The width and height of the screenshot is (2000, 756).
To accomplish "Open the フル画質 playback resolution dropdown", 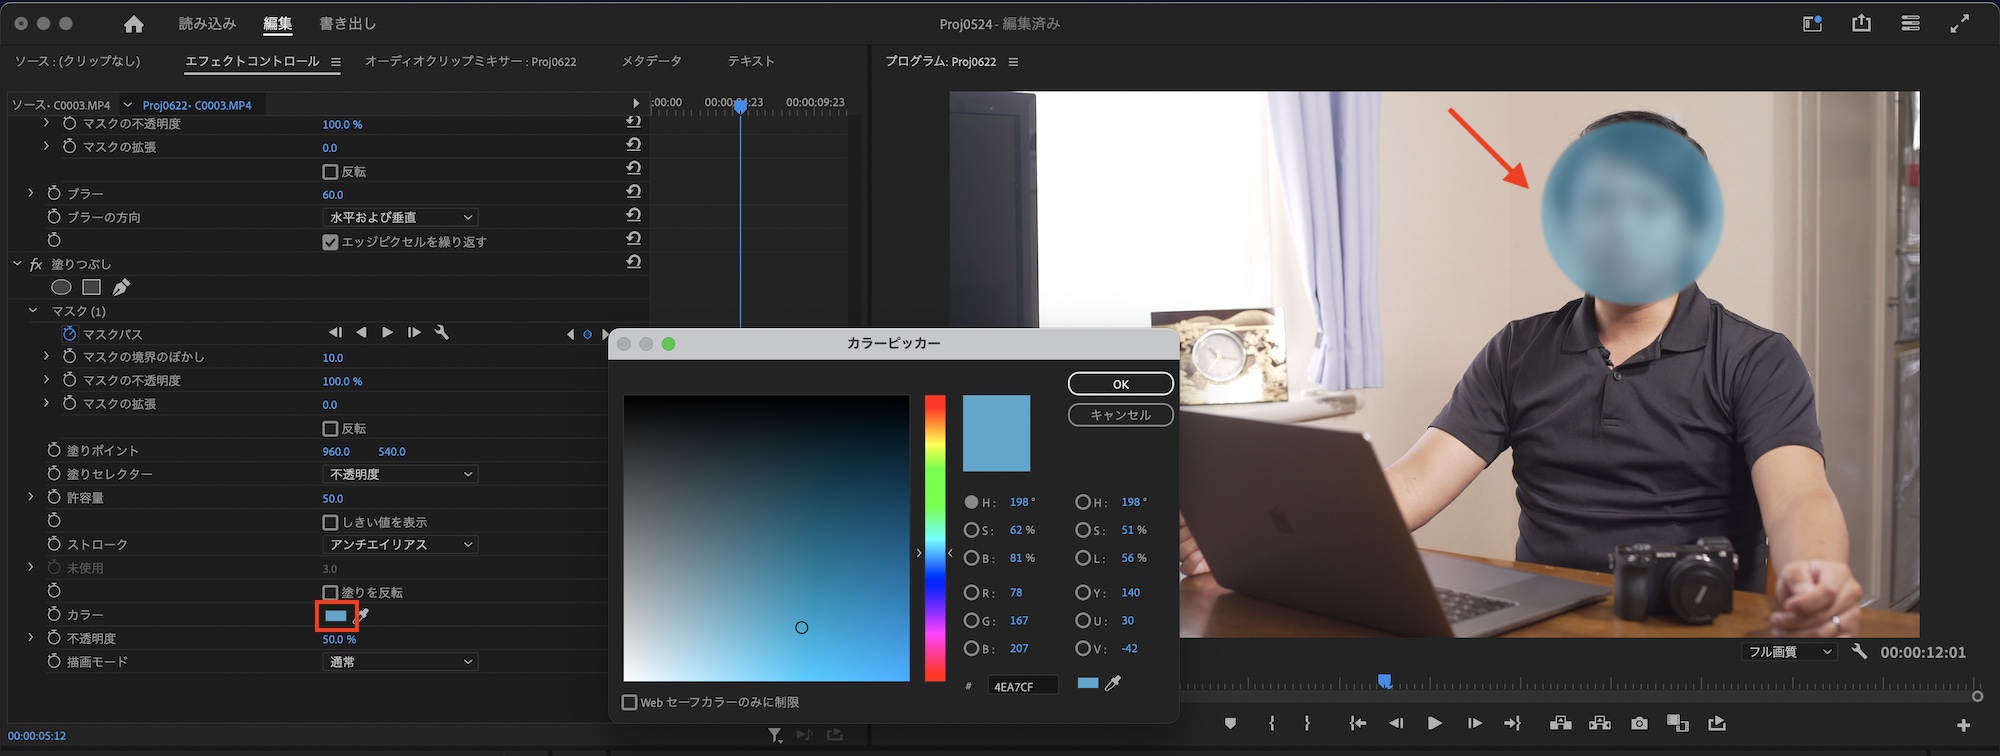I will coord(1789,652).
